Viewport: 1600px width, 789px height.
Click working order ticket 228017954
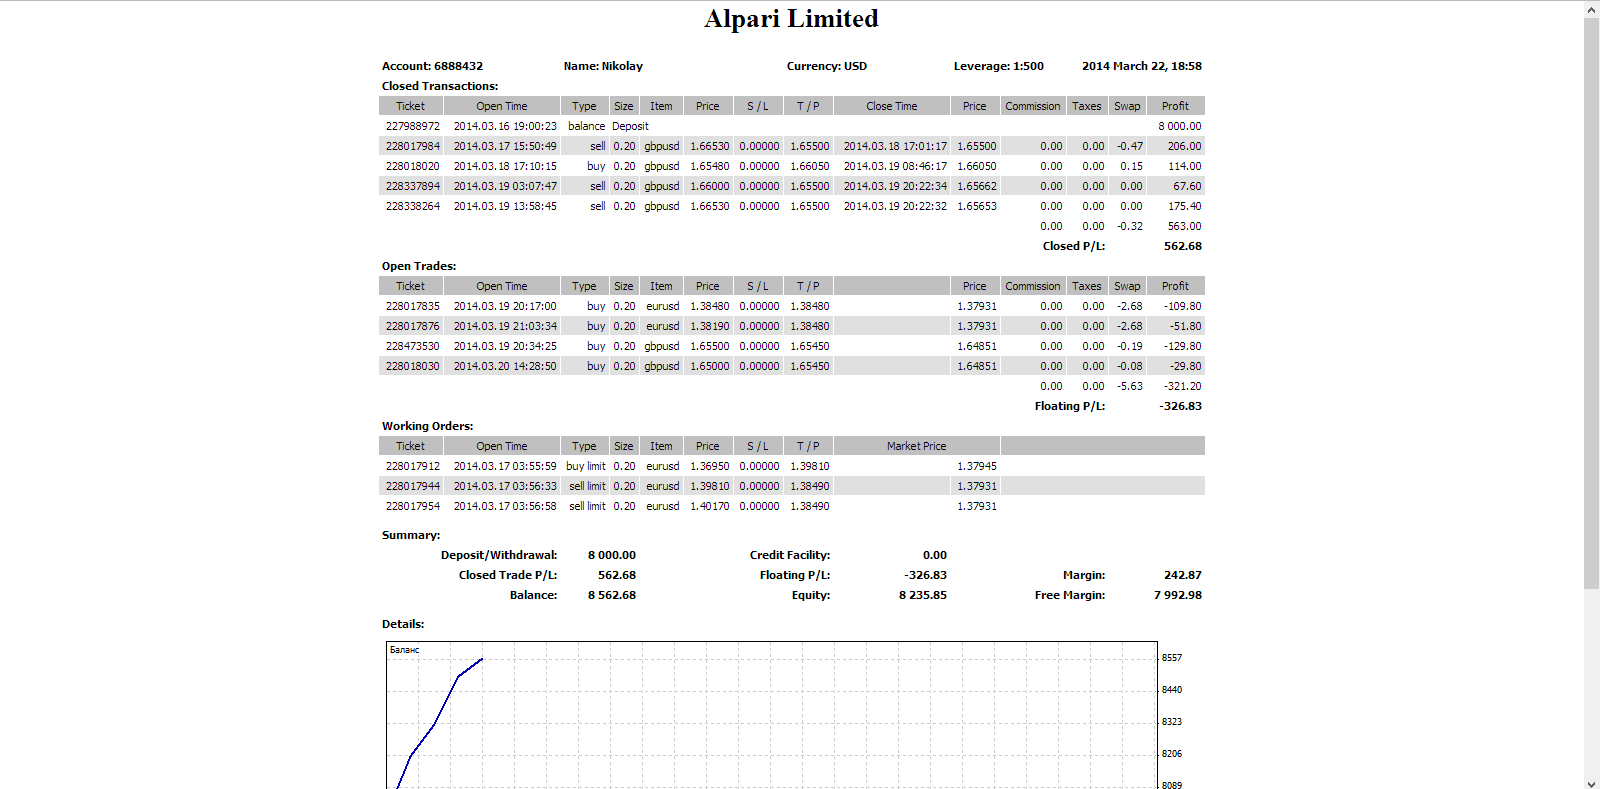pyautogui.click(x=413, y=506)
